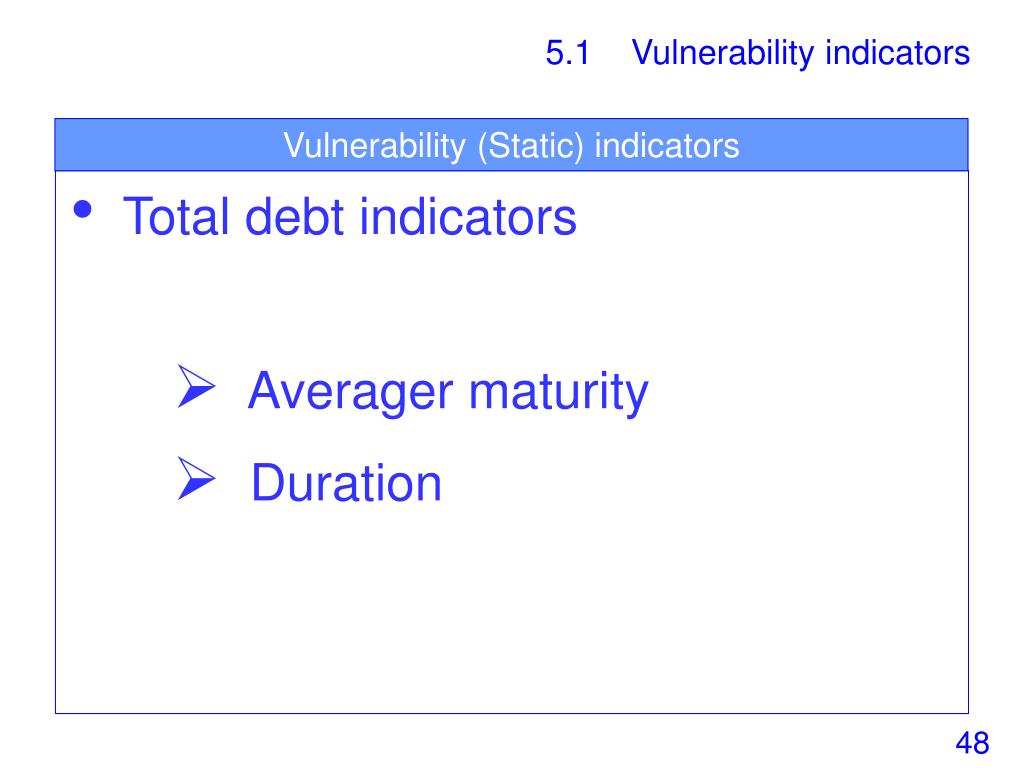Click the full heading 5.1 Vulnerability indicators
The width and height of the screenshot is (1024, 768).
point(758,54)
